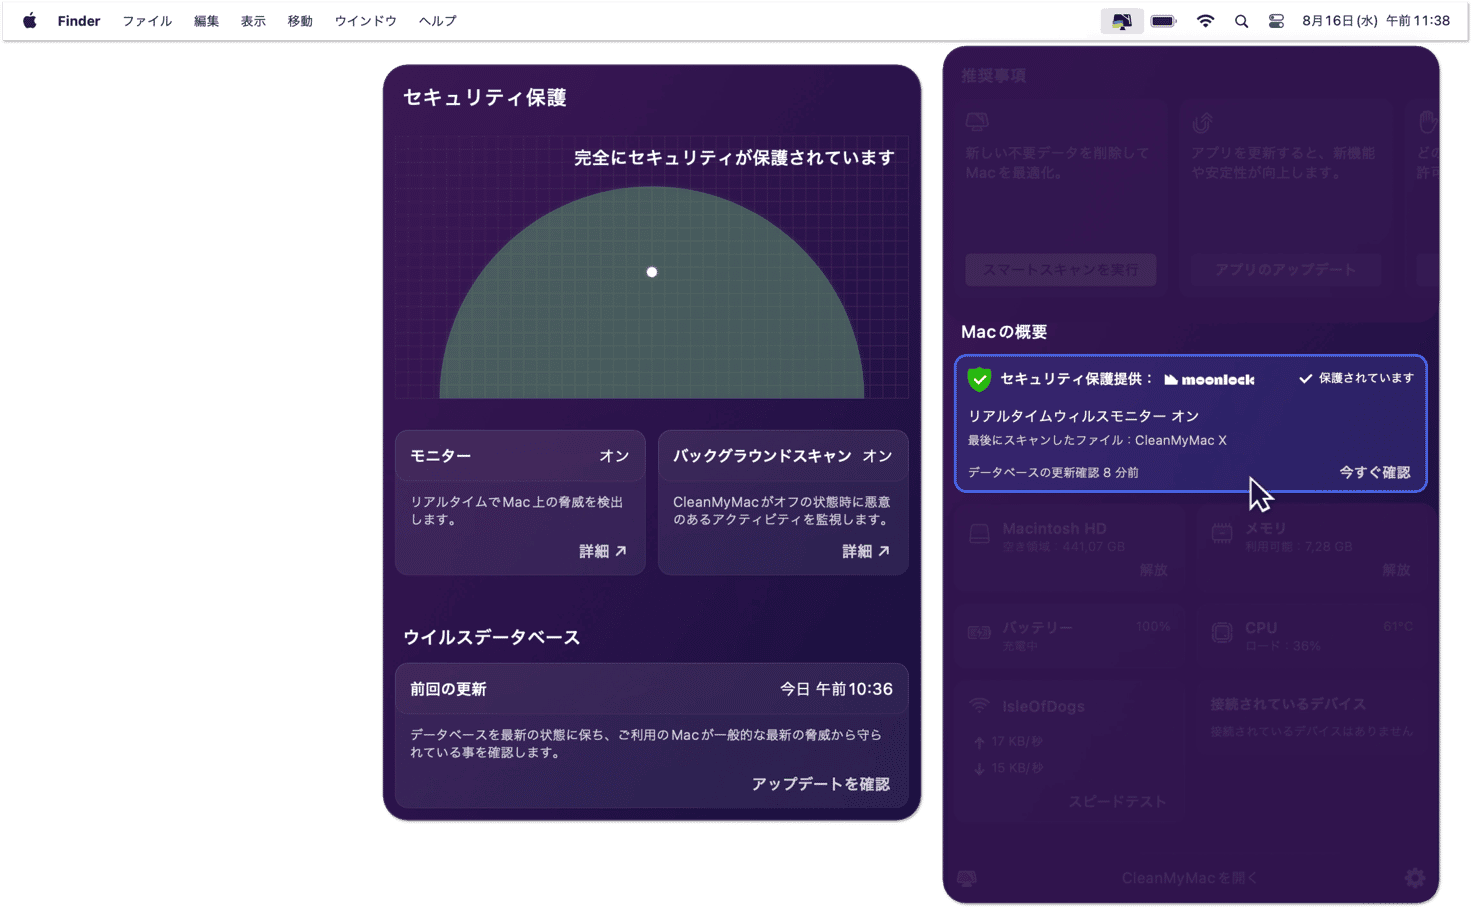Image resolution: width=1472 pixels, height=908 pixels.
Task: Click the IsleOfDogs Wi-Fi icon
Action: click(x=979, y=706)
